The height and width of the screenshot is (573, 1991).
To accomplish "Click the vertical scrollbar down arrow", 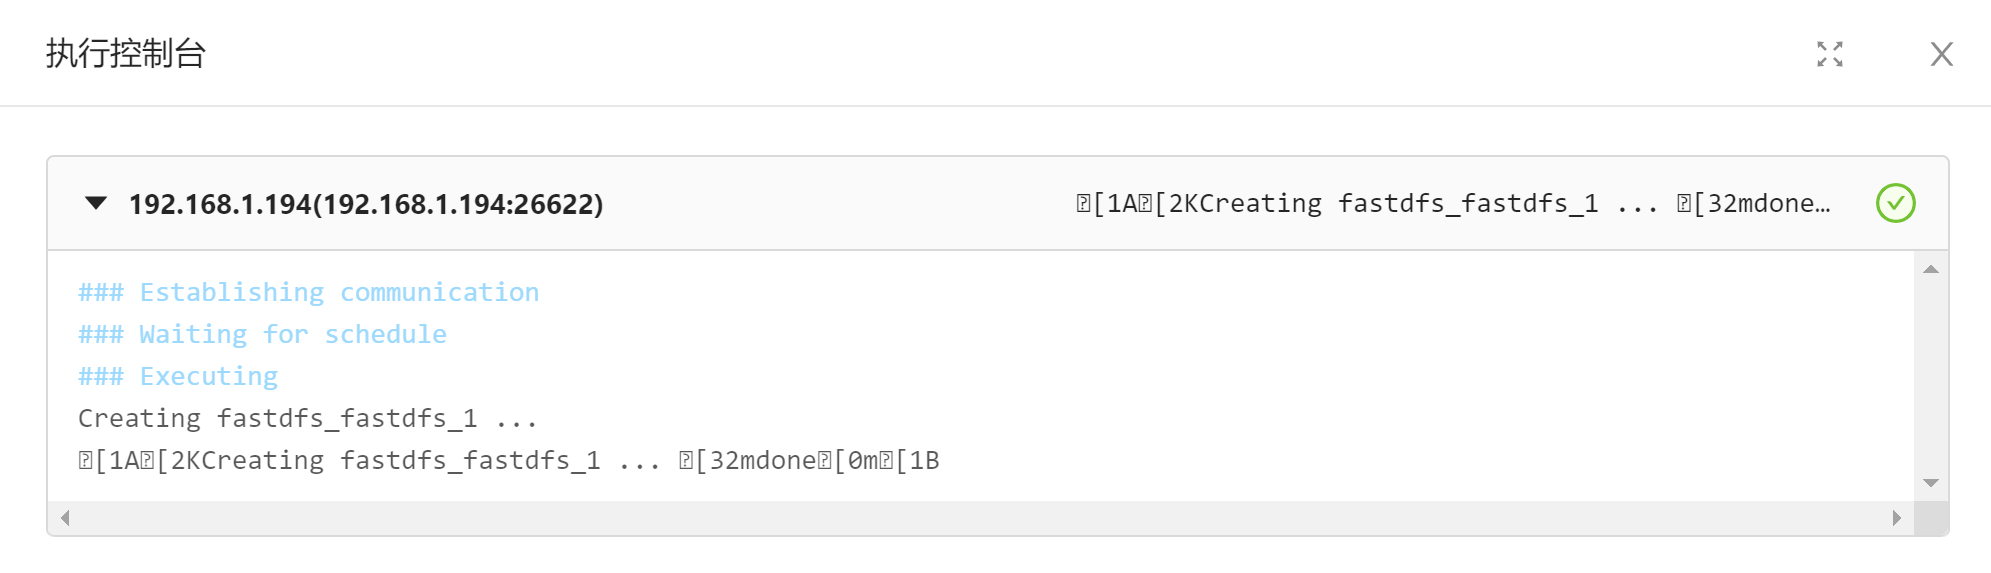I will pos(1931,483).
